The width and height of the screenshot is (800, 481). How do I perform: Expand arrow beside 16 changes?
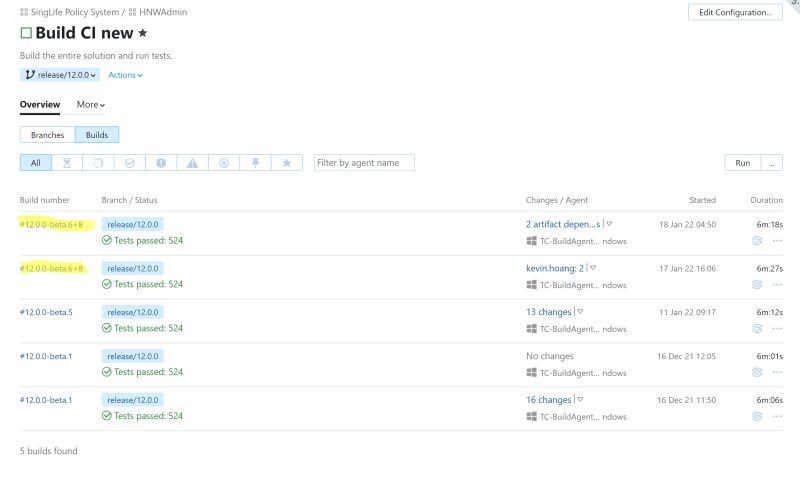580,399
